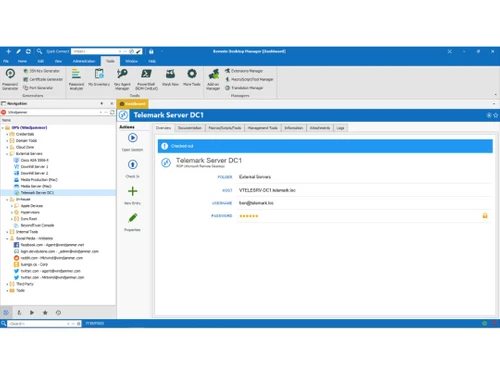Switch to the Administration ribbon tab
Viewport: 500px width, 375px height.
(84, 61)
